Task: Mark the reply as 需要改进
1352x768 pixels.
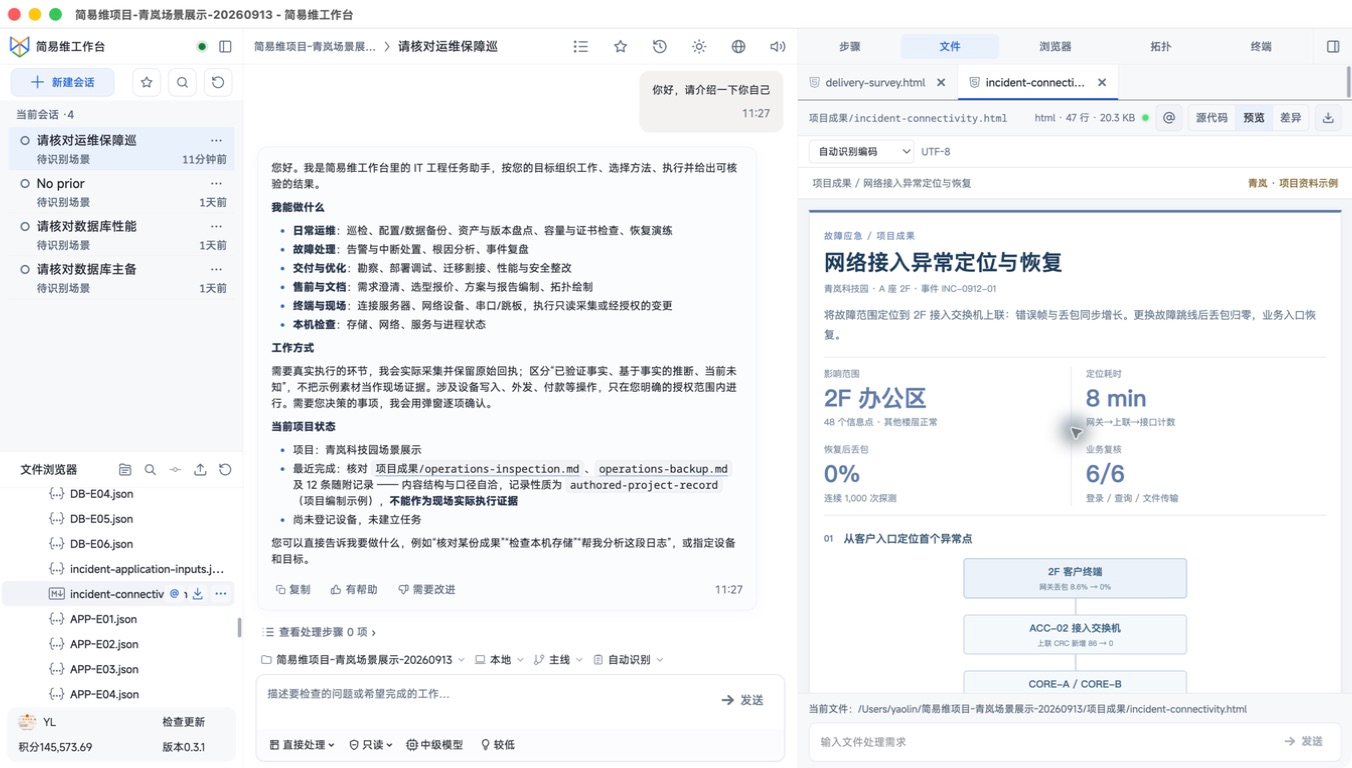Action: (427, 590)
